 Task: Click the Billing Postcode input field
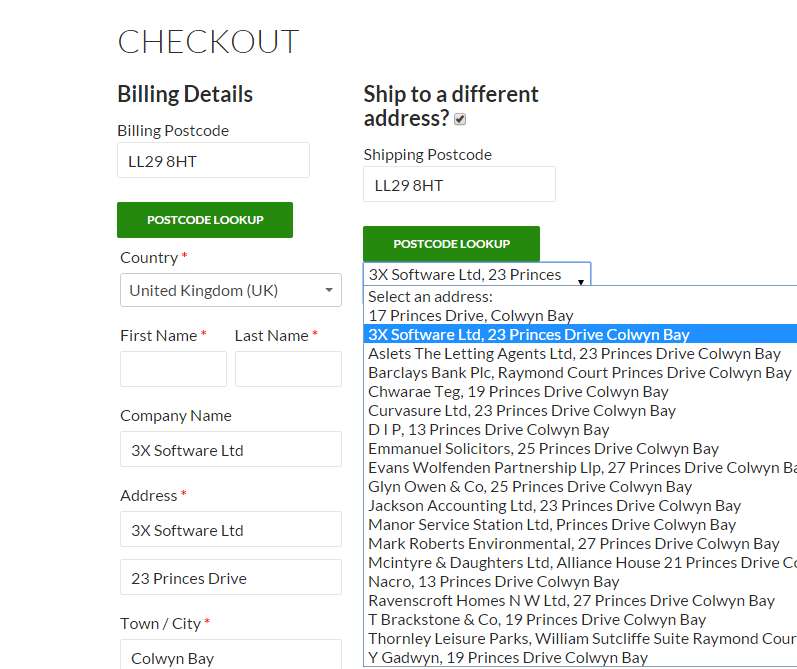click(x=213, y=160)
